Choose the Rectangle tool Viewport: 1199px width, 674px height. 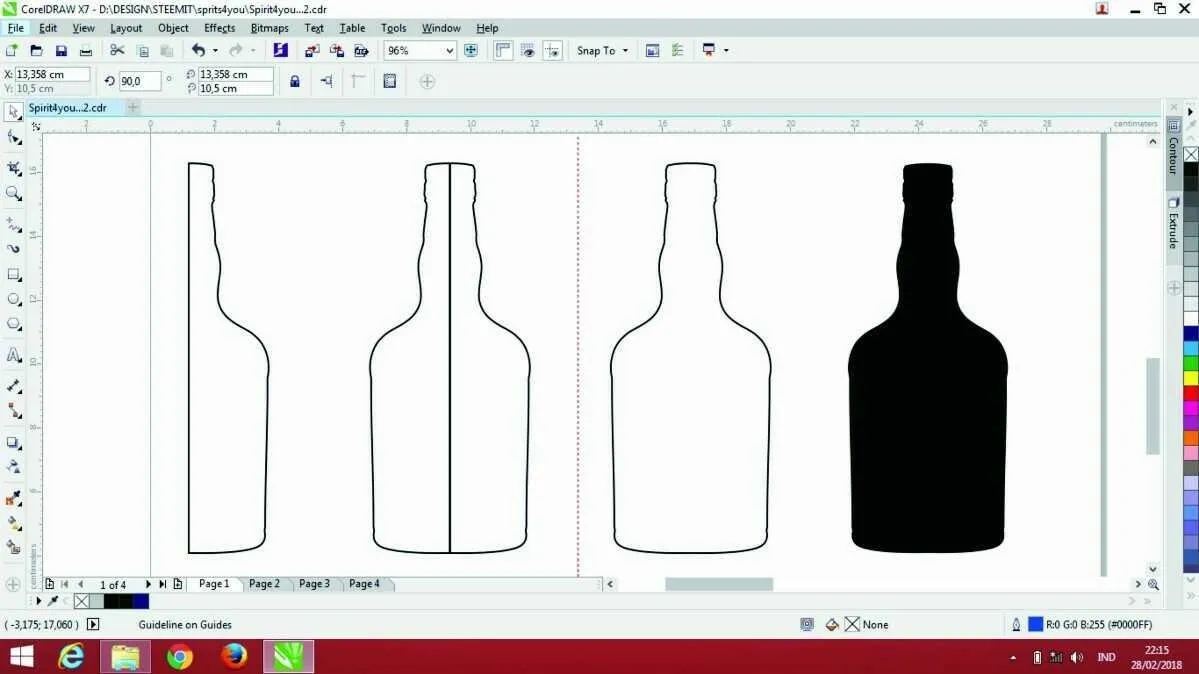click(x=14, y=275)
